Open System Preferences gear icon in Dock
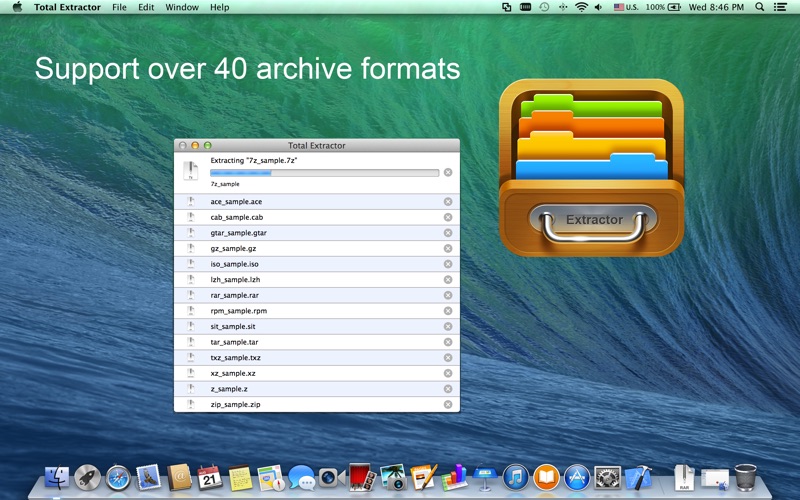Viewport: 800px width, 500px height. coord(608,478)
